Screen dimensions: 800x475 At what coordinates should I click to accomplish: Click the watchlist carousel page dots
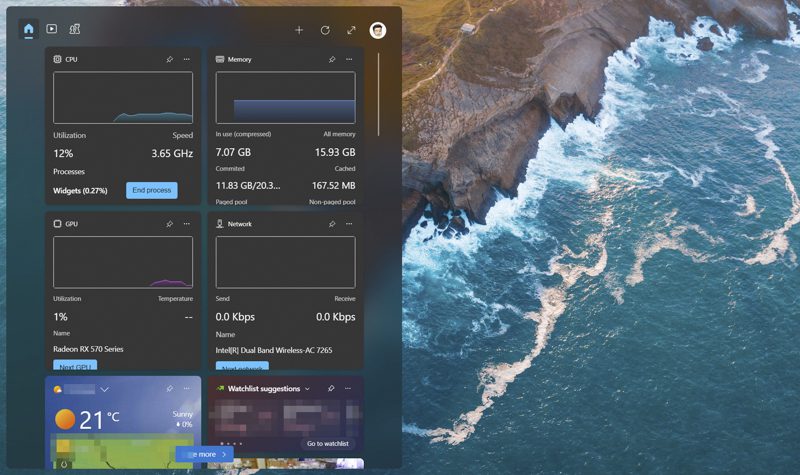231,443
